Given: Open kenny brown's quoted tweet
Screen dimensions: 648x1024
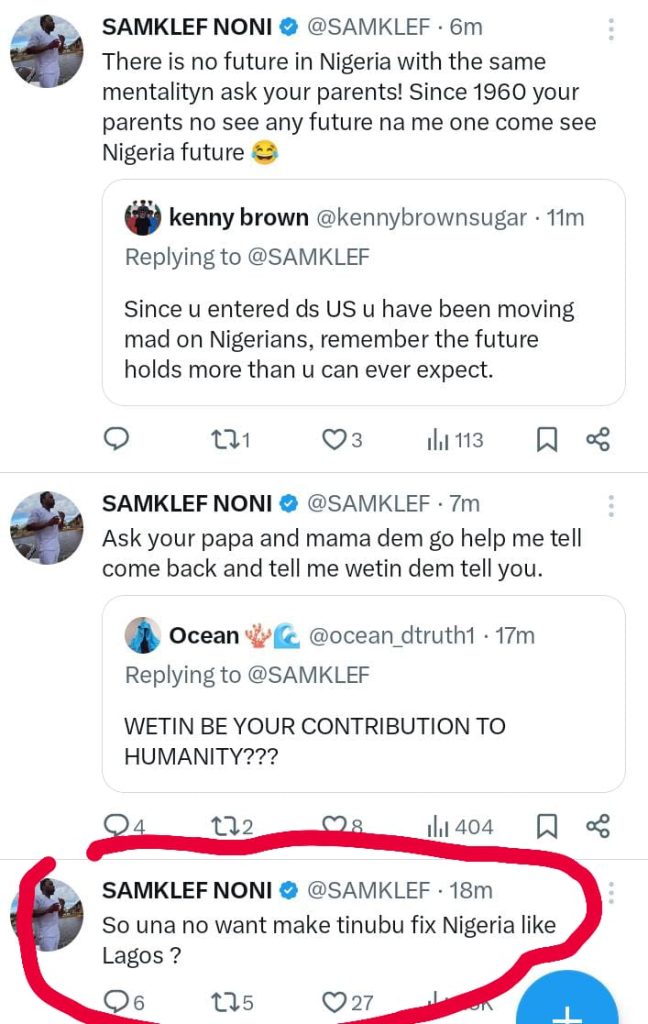Looking at the screenshot, I should click(363, 338).
